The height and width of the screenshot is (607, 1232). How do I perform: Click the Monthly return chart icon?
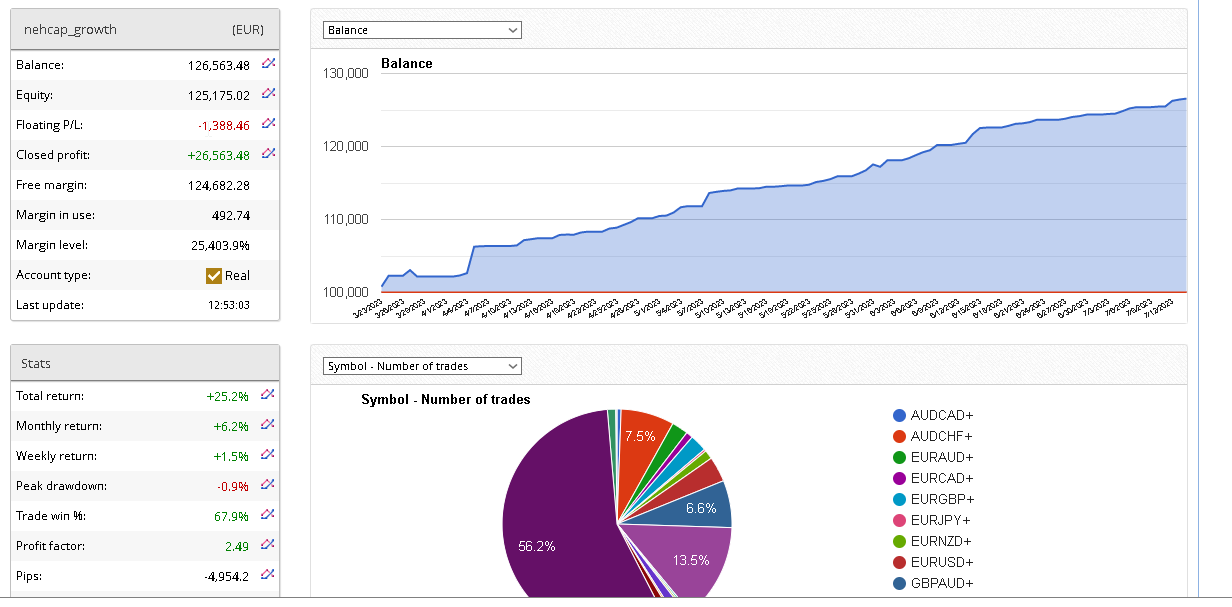(268, 425)
